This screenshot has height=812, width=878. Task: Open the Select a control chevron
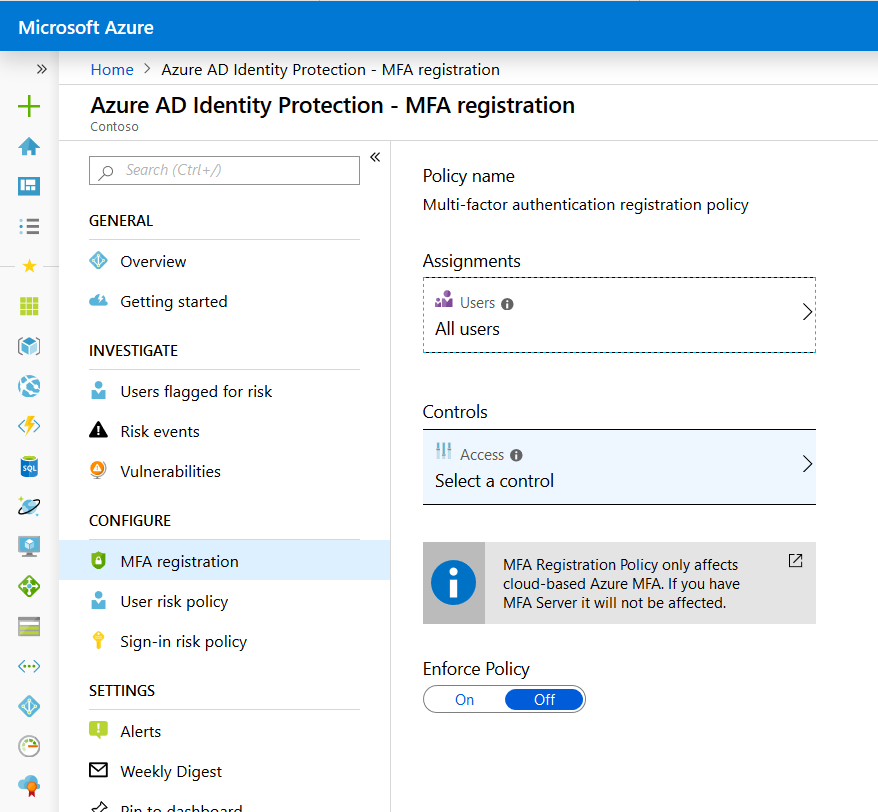click(x=807, y=464)
